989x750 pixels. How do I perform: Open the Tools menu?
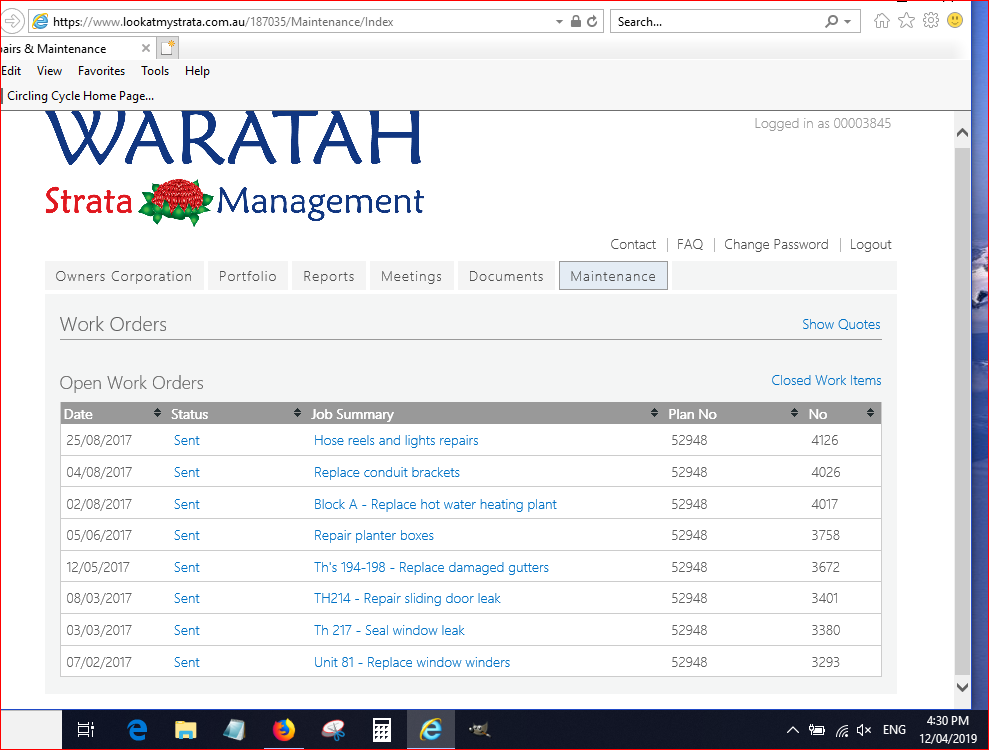155,71
